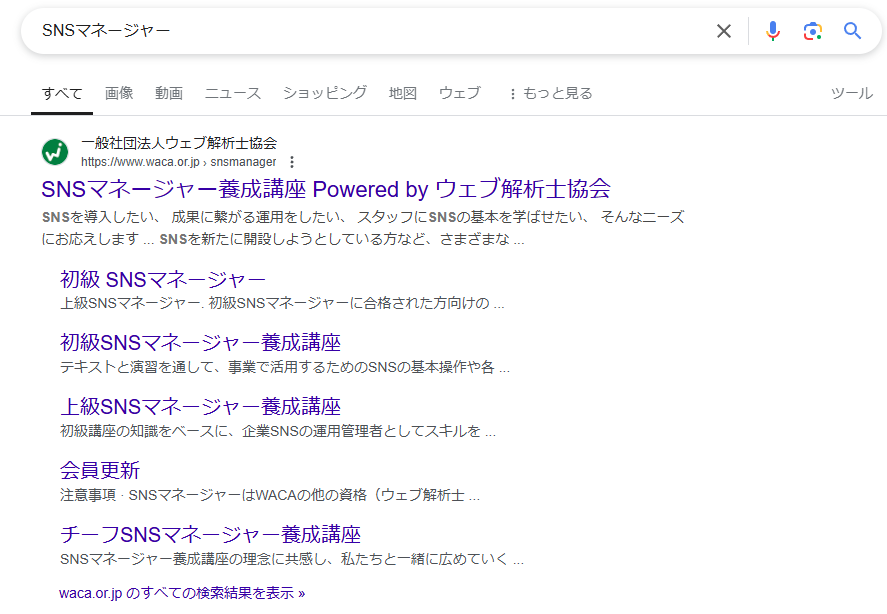The width and height of the screenshot is (887, 614).
Task: Select the すべて tab
Action: click(x=62, y=93)
